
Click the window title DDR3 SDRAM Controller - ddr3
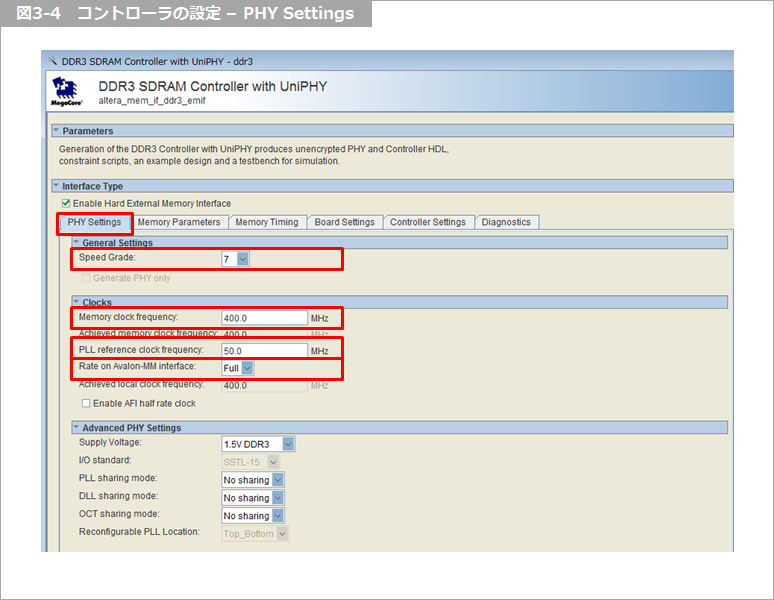click(157, 62)
